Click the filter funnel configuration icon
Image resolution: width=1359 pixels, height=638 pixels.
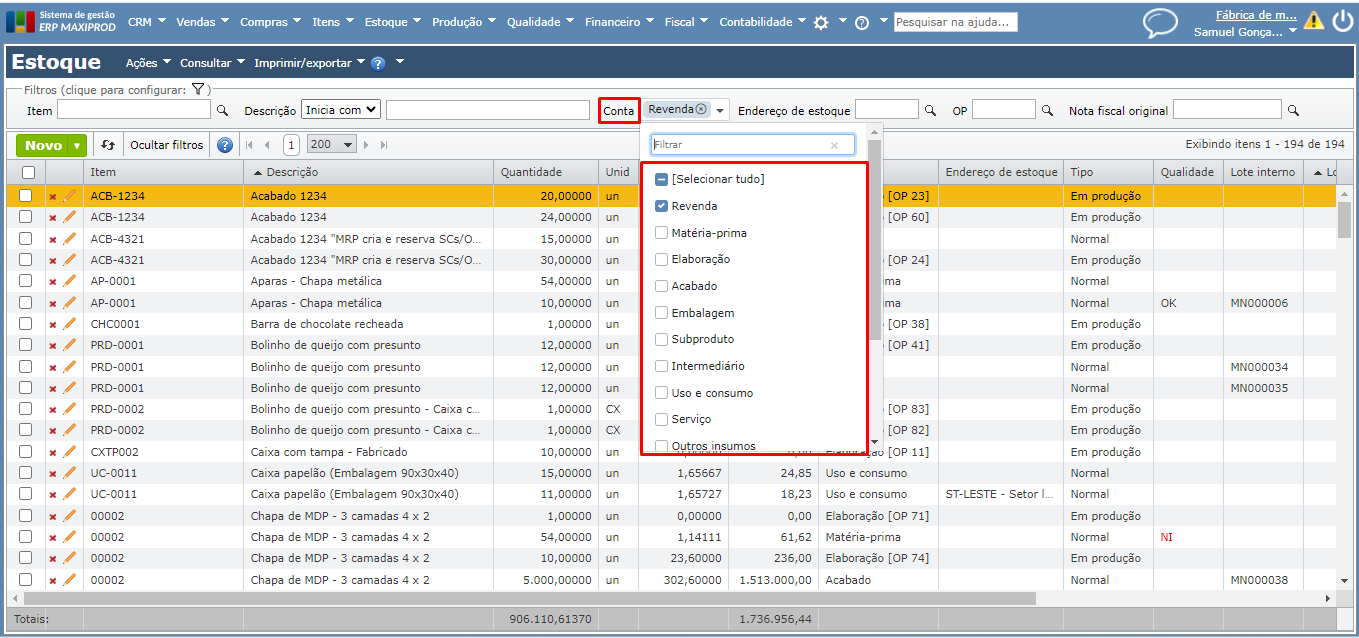(x=198, y=90)
